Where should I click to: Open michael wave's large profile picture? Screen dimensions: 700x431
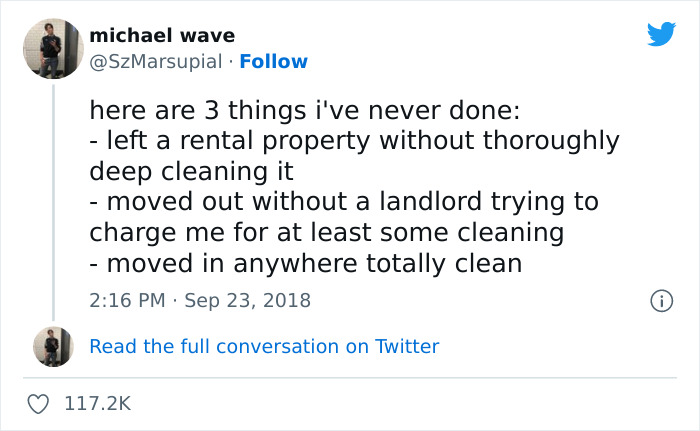click(53, 48)
